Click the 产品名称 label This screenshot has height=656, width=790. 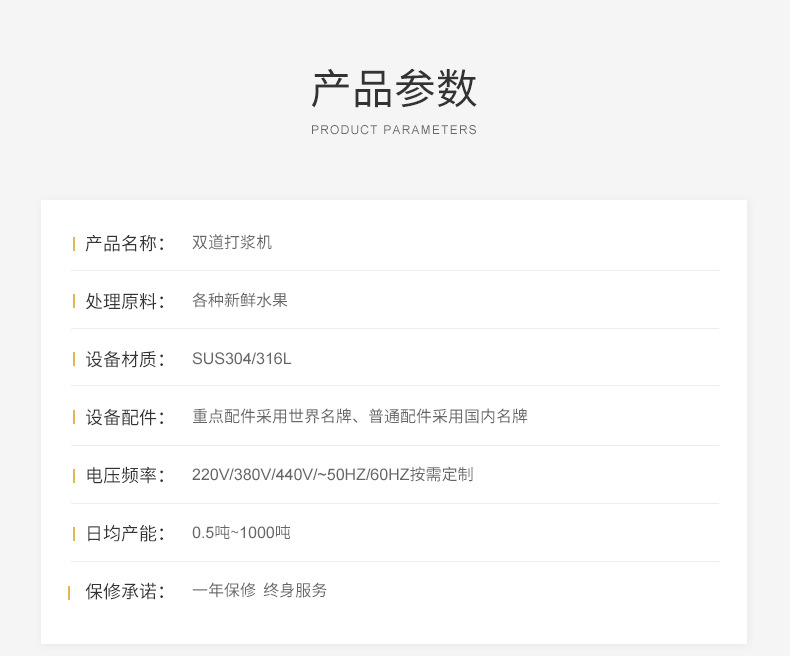(121, 243)
